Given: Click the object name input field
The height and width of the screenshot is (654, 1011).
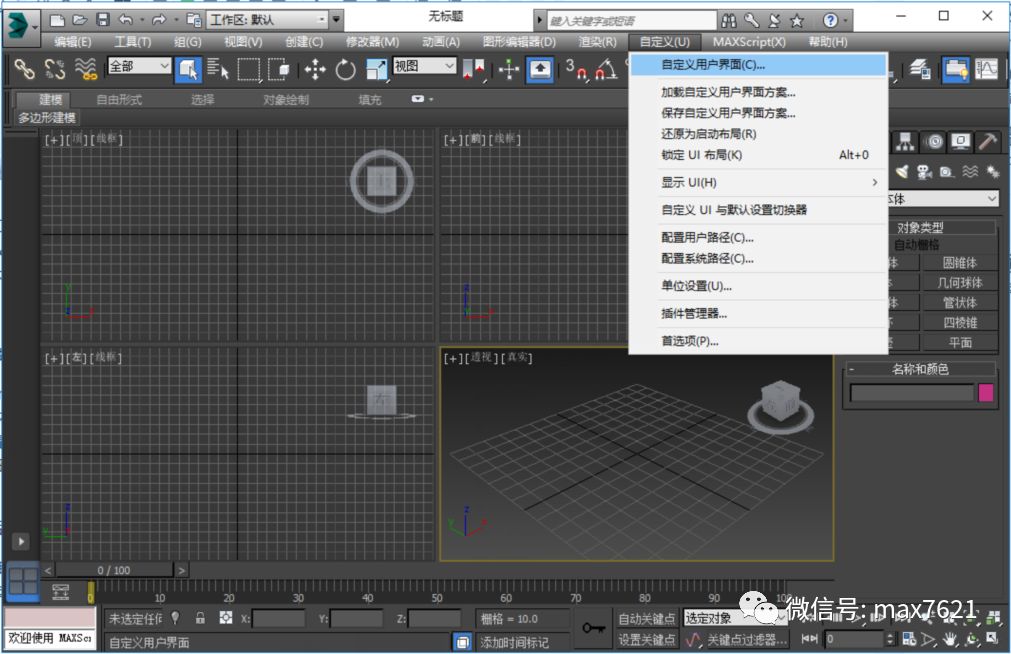Looking at the screenshot, I should (x=911, y=393).
